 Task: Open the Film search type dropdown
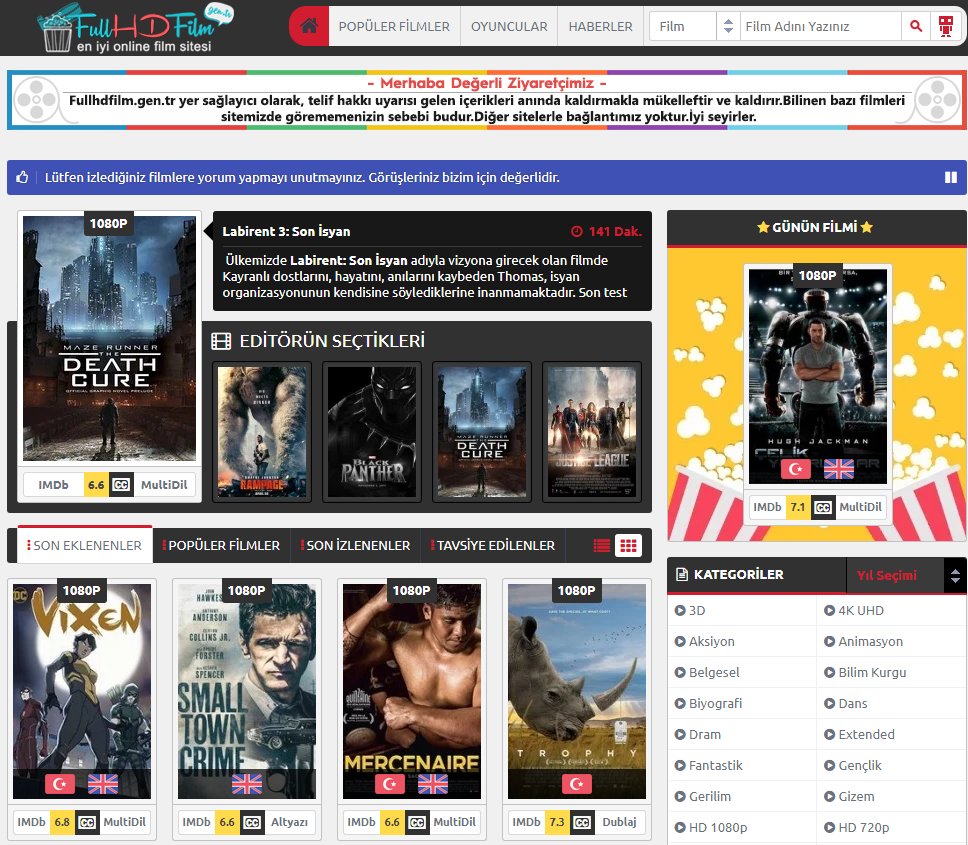point(695,27)
